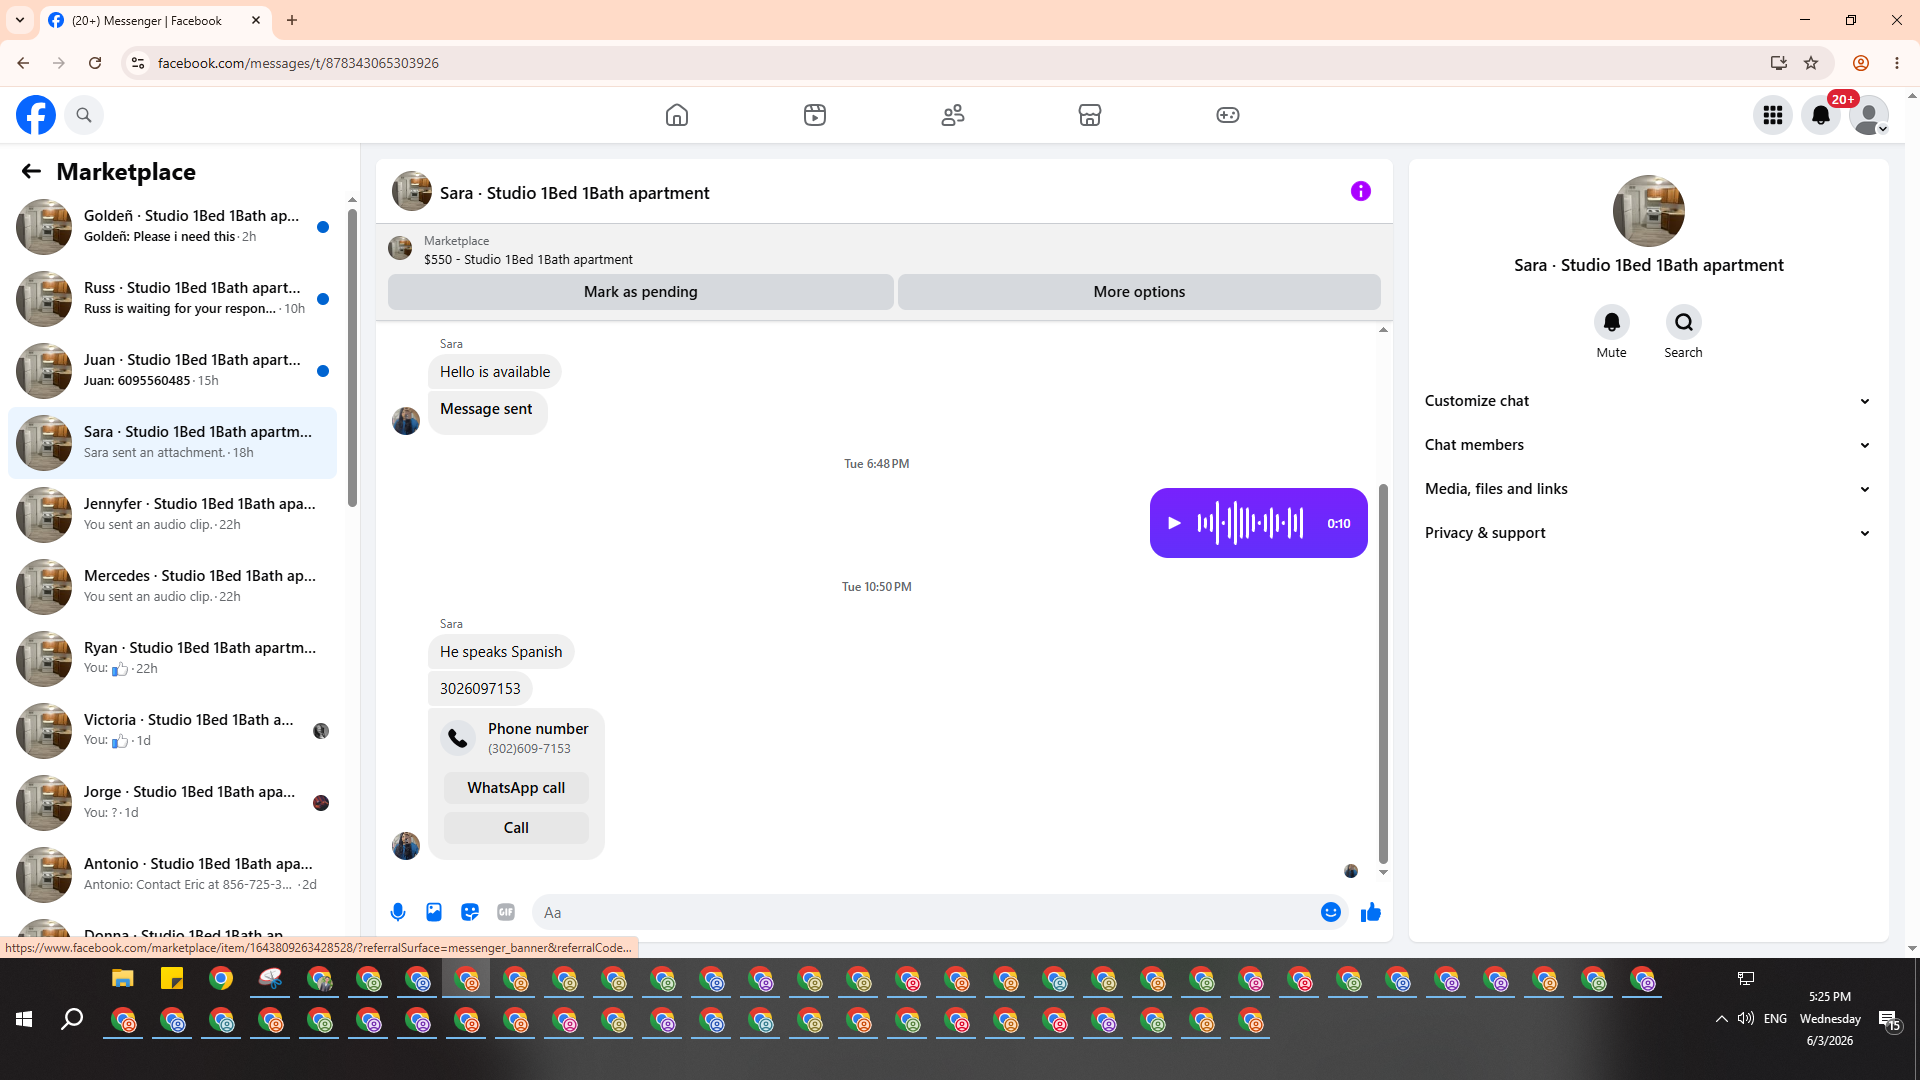Open the Marketplace storefront icon

1090,115
